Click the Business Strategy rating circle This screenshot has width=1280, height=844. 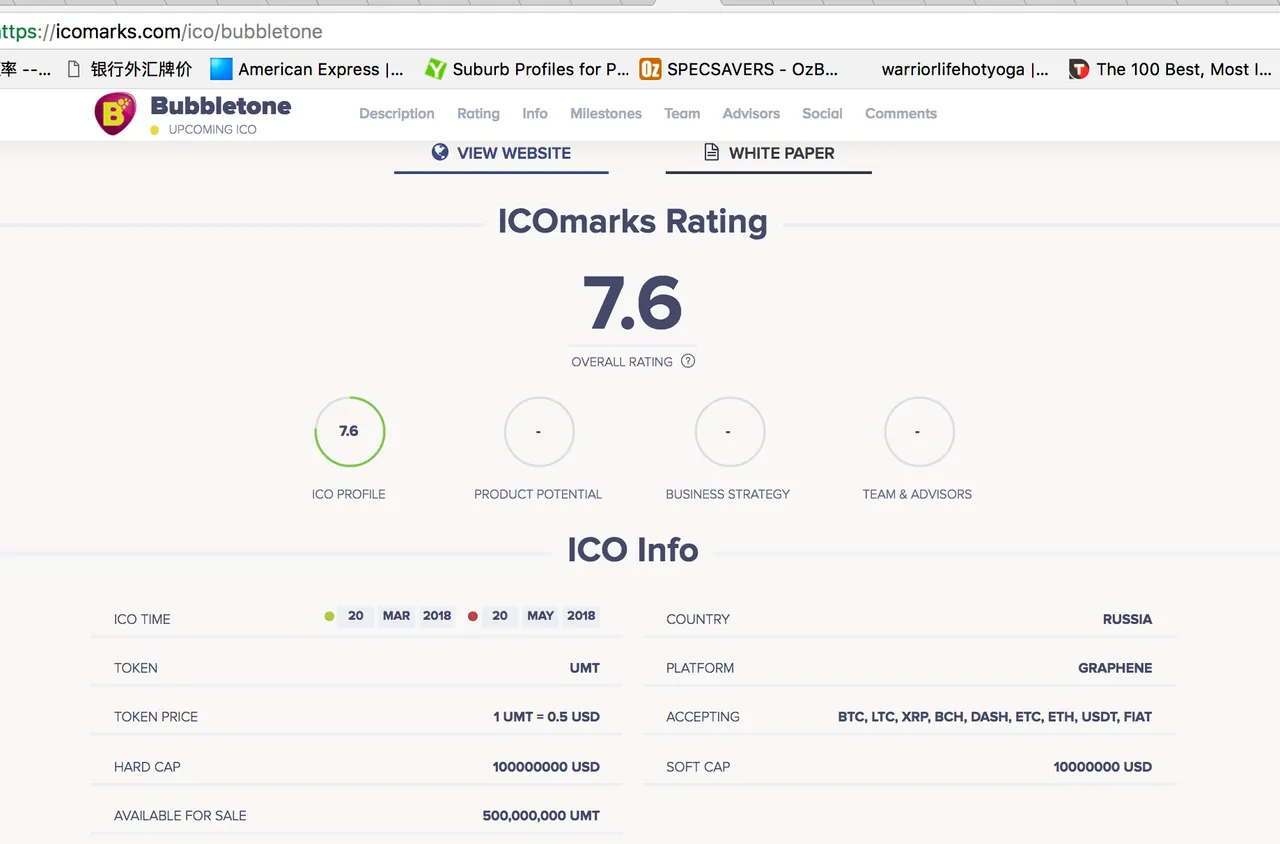click(729, 432)
